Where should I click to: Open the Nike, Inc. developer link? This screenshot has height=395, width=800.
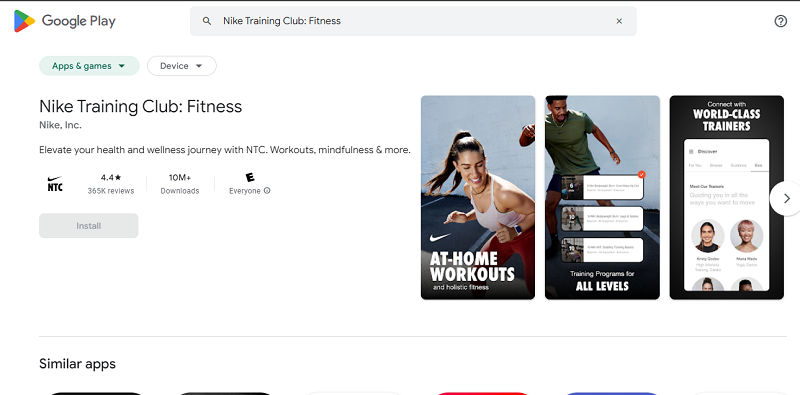point(60,125)
